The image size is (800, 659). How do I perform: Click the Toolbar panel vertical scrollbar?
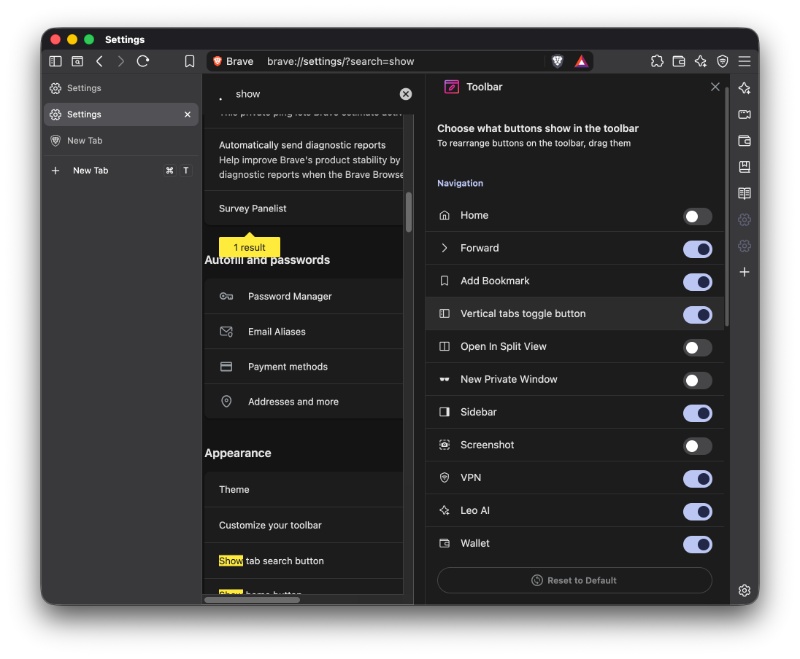[x=727, y=207]
